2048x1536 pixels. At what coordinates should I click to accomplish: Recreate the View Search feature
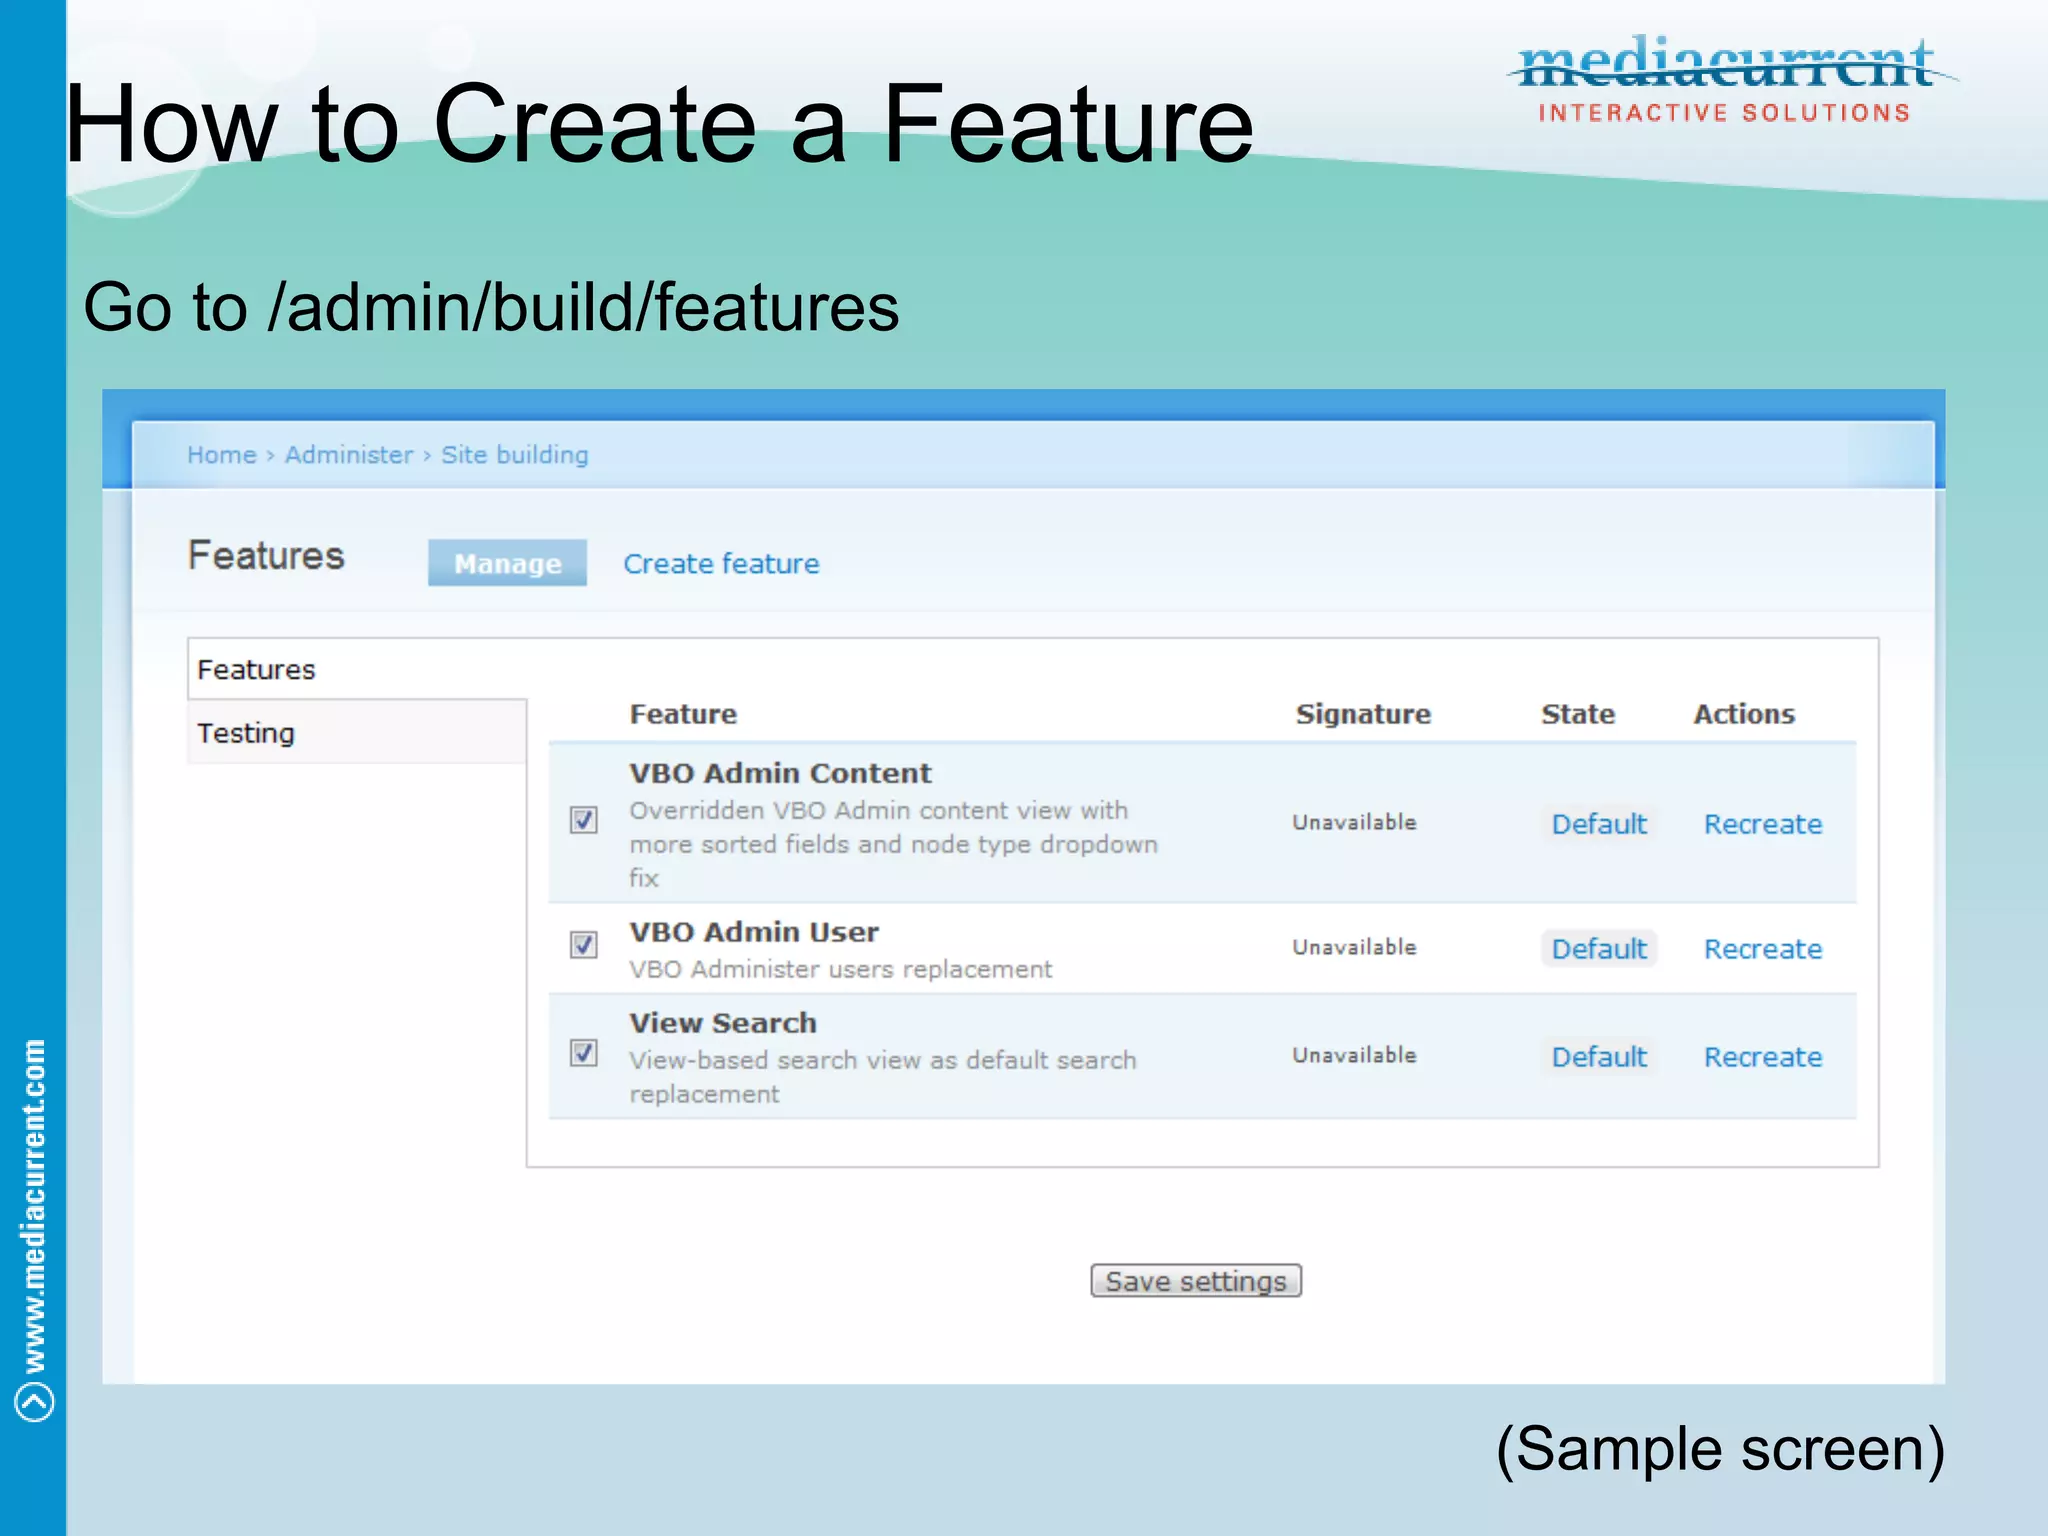point(1763,1057)
